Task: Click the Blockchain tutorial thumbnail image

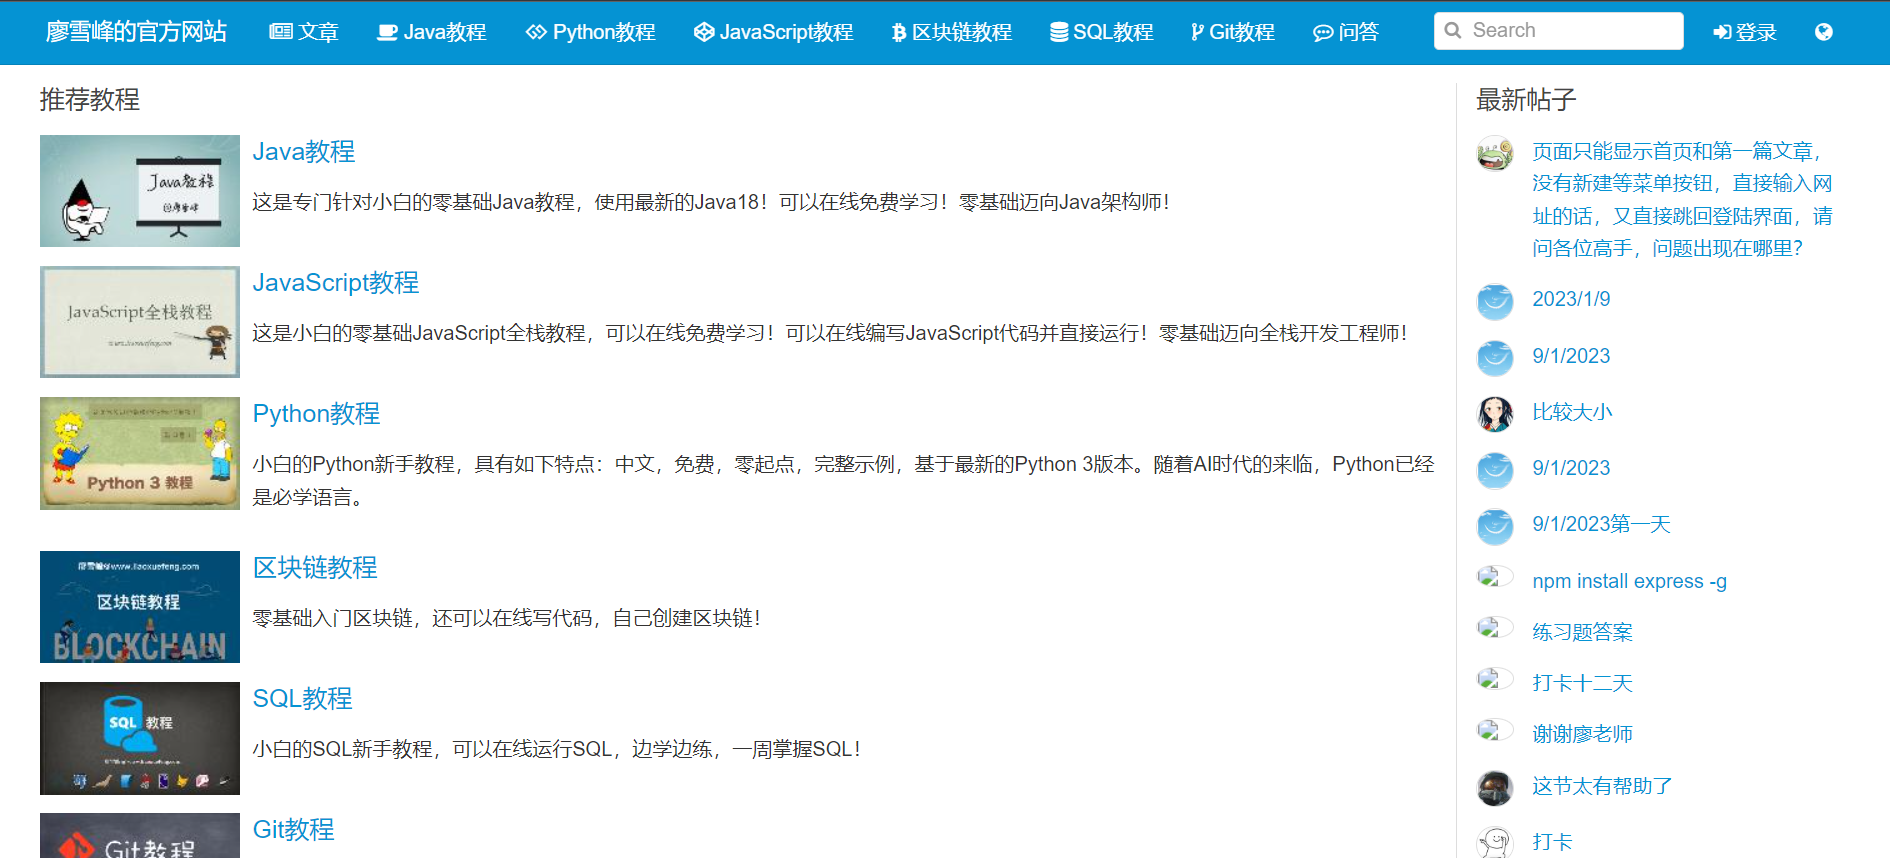Action: 140,607
